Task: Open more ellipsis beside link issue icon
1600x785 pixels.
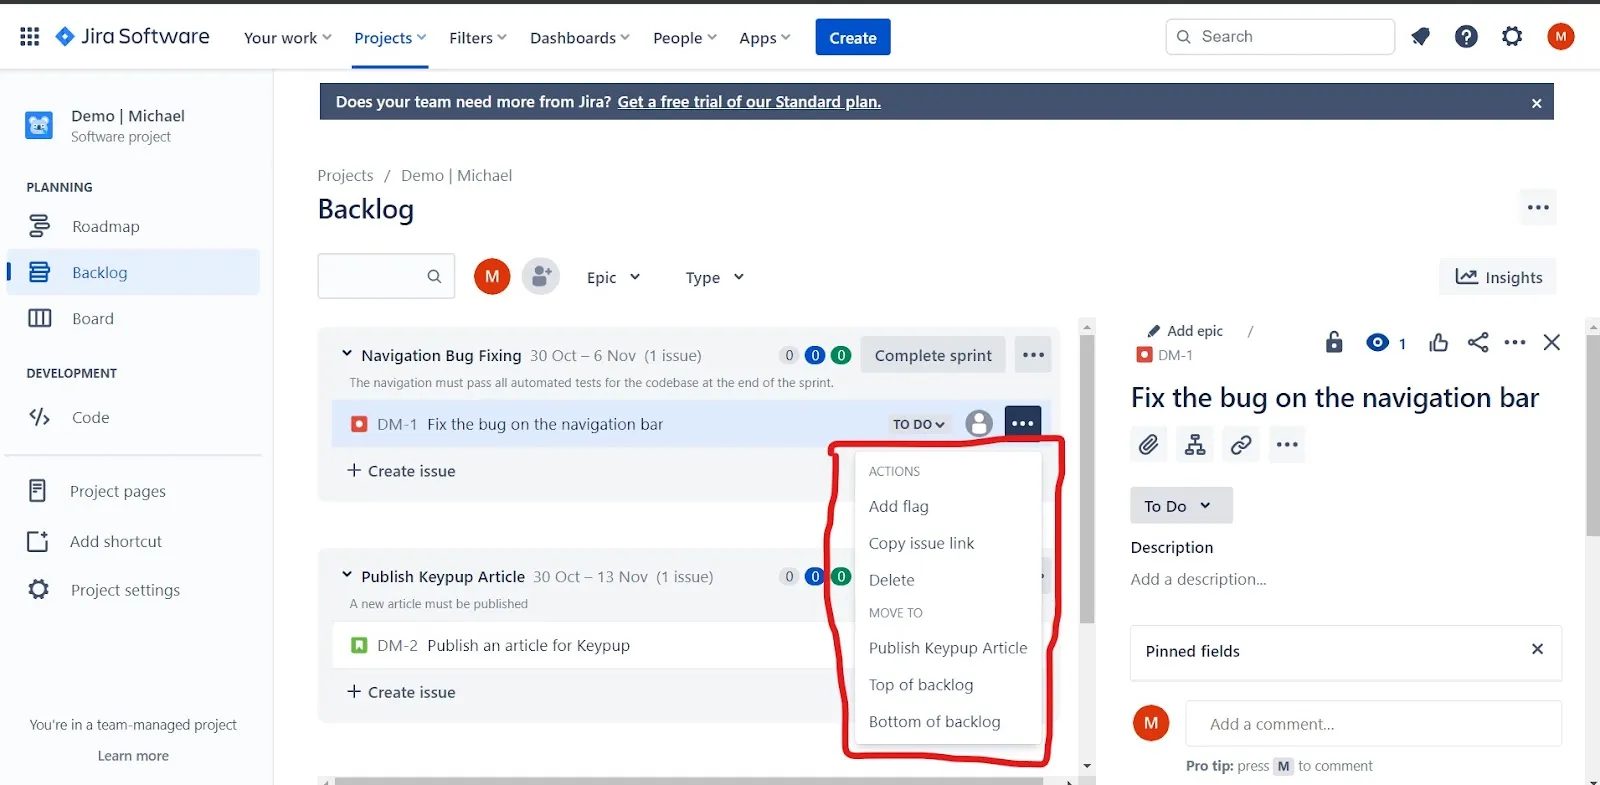Action: tap(1287, 444)
